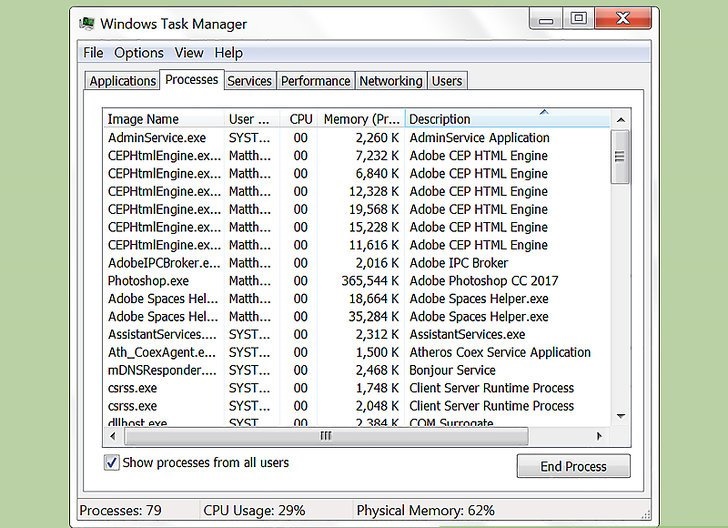Click the Bonjour Service description

pyautogui.click(x=452, y=370)
